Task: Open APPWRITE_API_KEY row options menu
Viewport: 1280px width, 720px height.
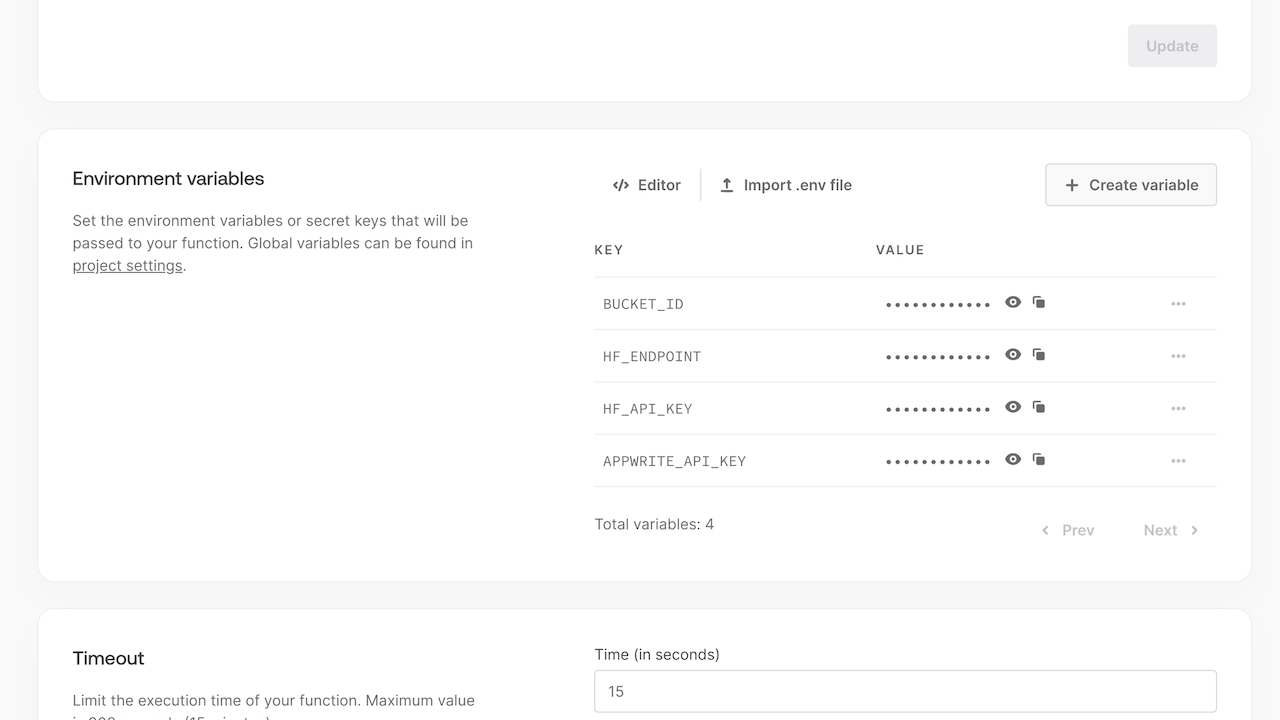Action: [x=1178, y=461]
